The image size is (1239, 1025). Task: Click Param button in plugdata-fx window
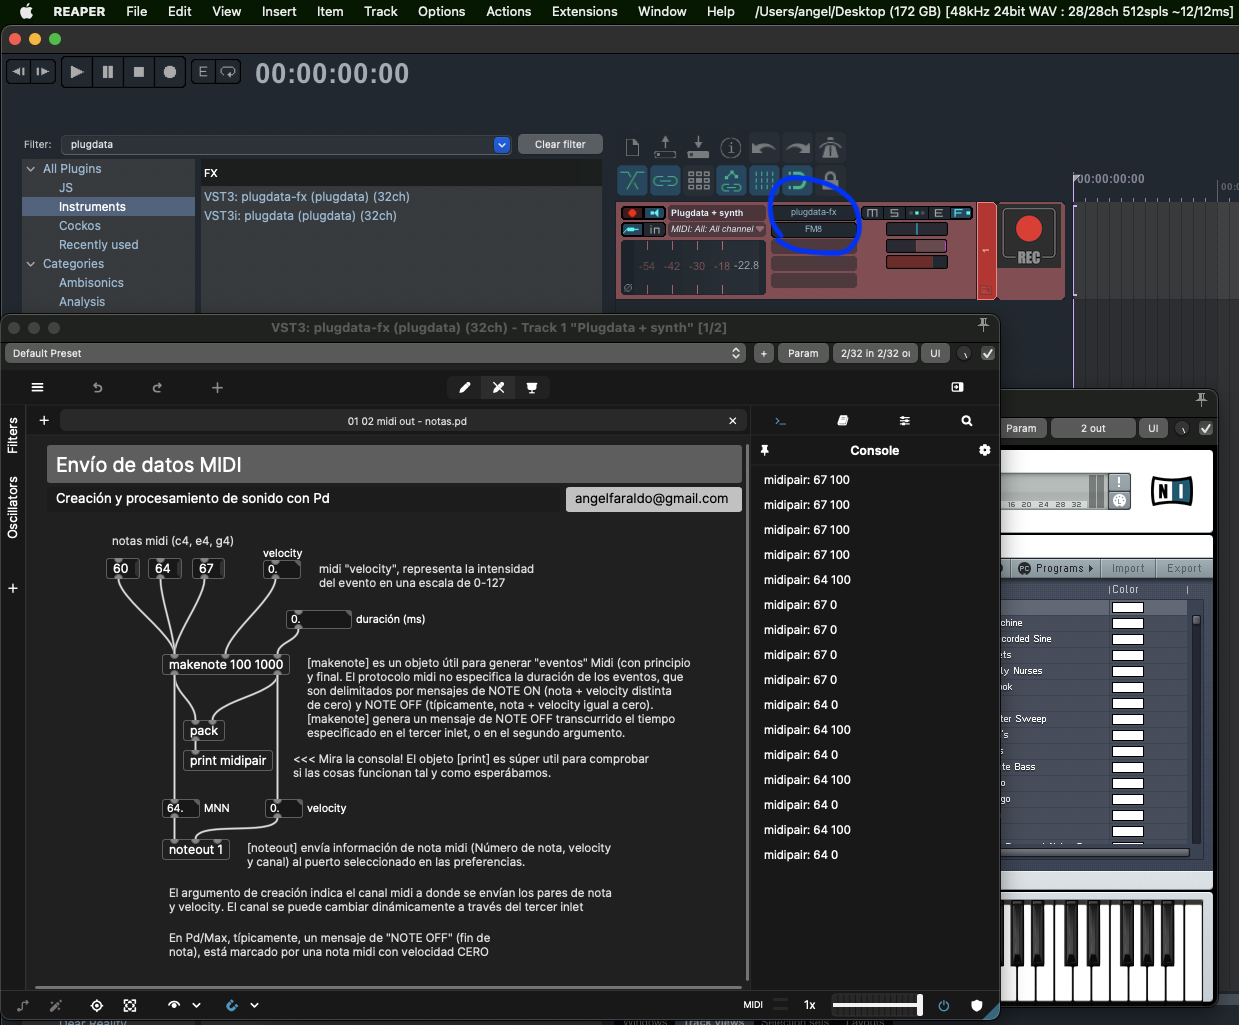pos(803,353)
